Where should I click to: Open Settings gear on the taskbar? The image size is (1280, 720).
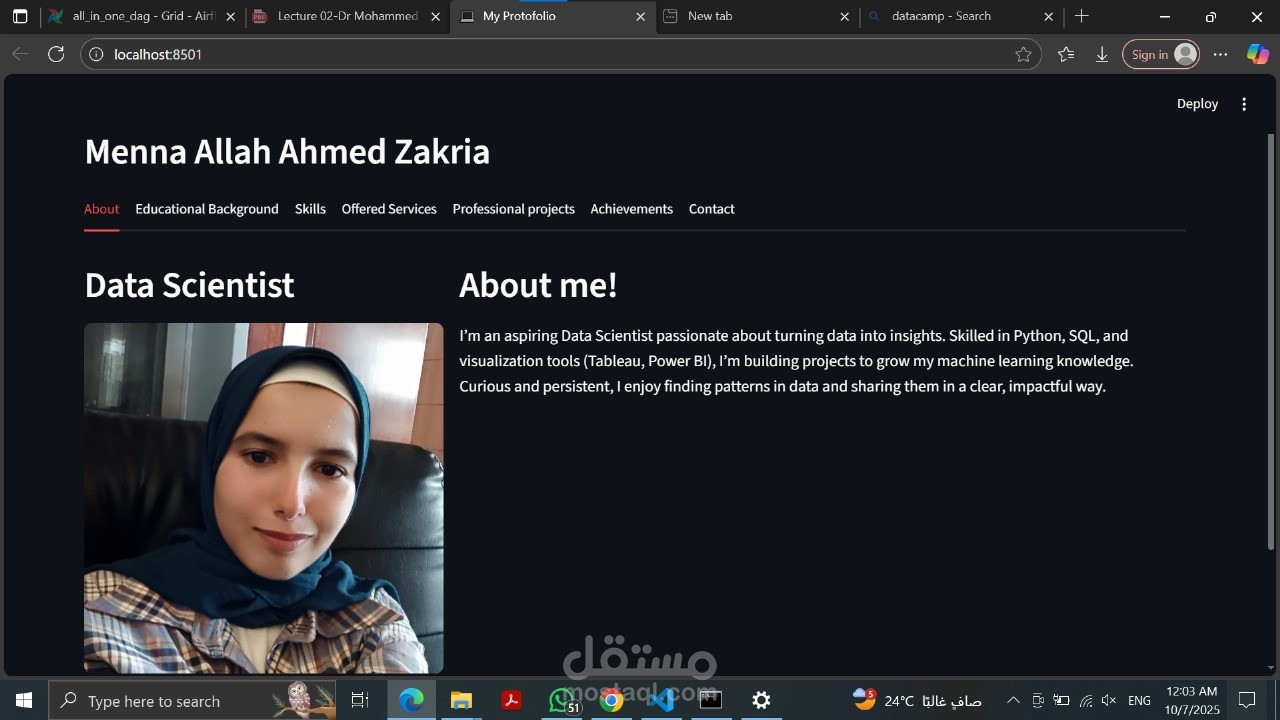pos(761,700)
